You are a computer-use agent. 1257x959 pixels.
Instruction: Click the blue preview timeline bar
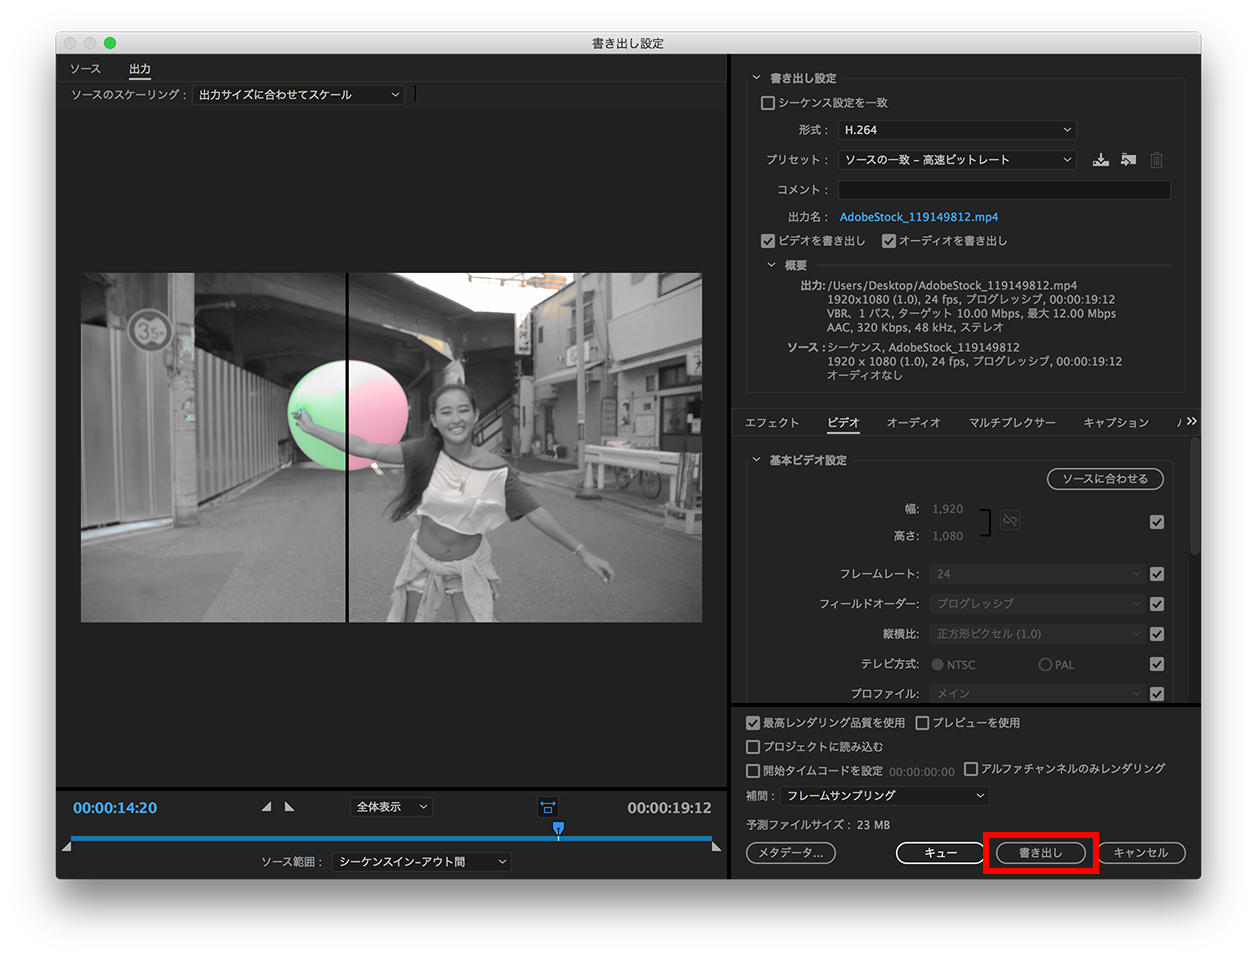coord(391,838)
